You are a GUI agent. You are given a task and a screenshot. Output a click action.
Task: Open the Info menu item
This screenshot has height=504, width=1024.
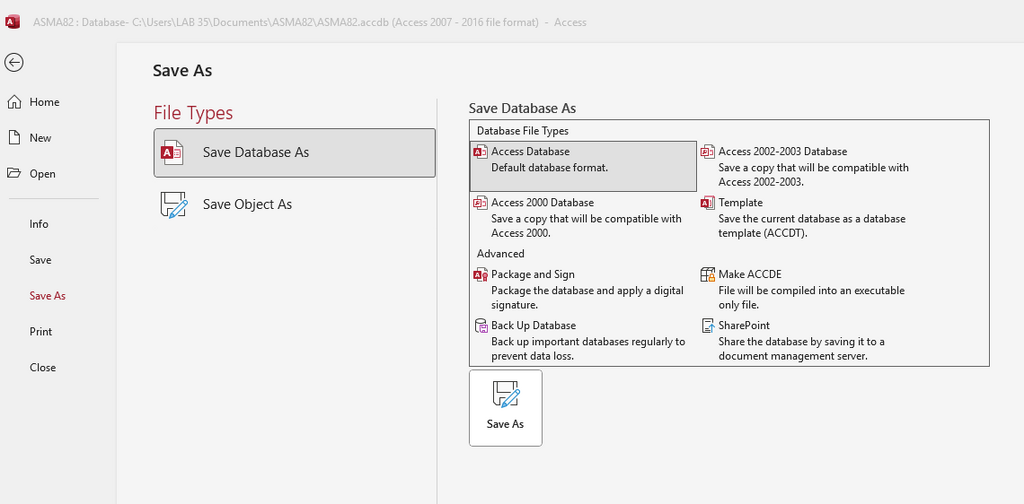[39, 224]
